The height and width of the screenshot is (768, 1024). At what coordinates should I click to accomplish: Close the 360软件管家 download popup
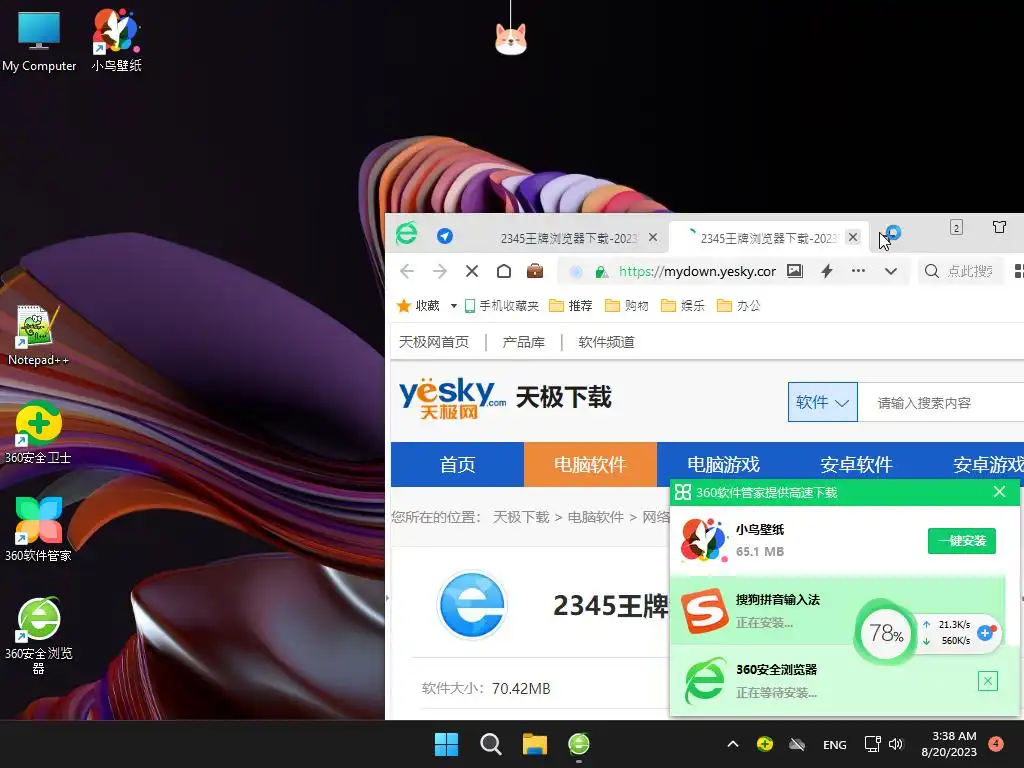click(x=999, y=492)
